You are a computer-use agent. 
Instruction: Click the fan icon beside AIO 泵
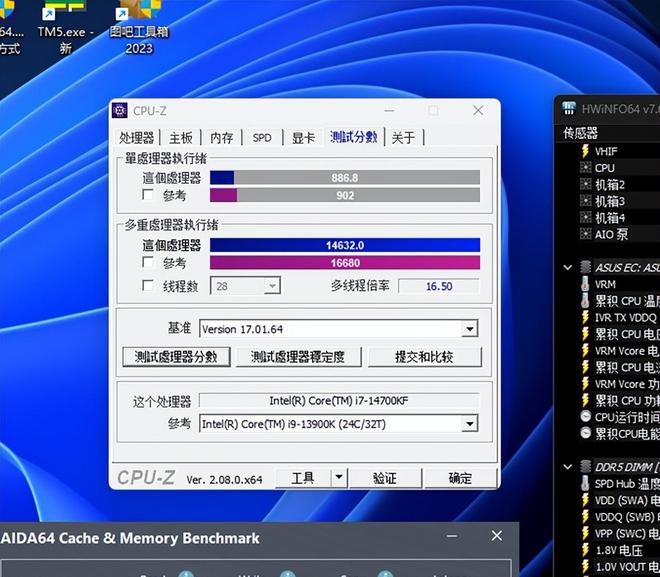click(x=585, y=234)
